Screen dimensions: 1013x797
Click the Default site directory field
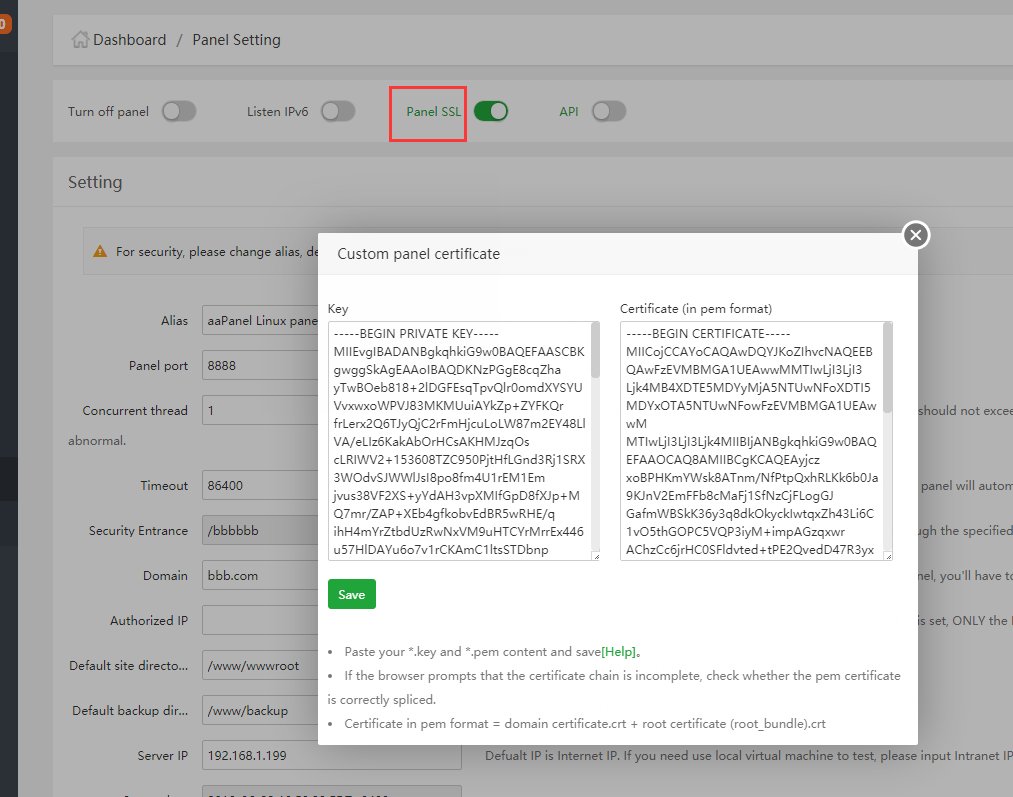coord(260,666)
